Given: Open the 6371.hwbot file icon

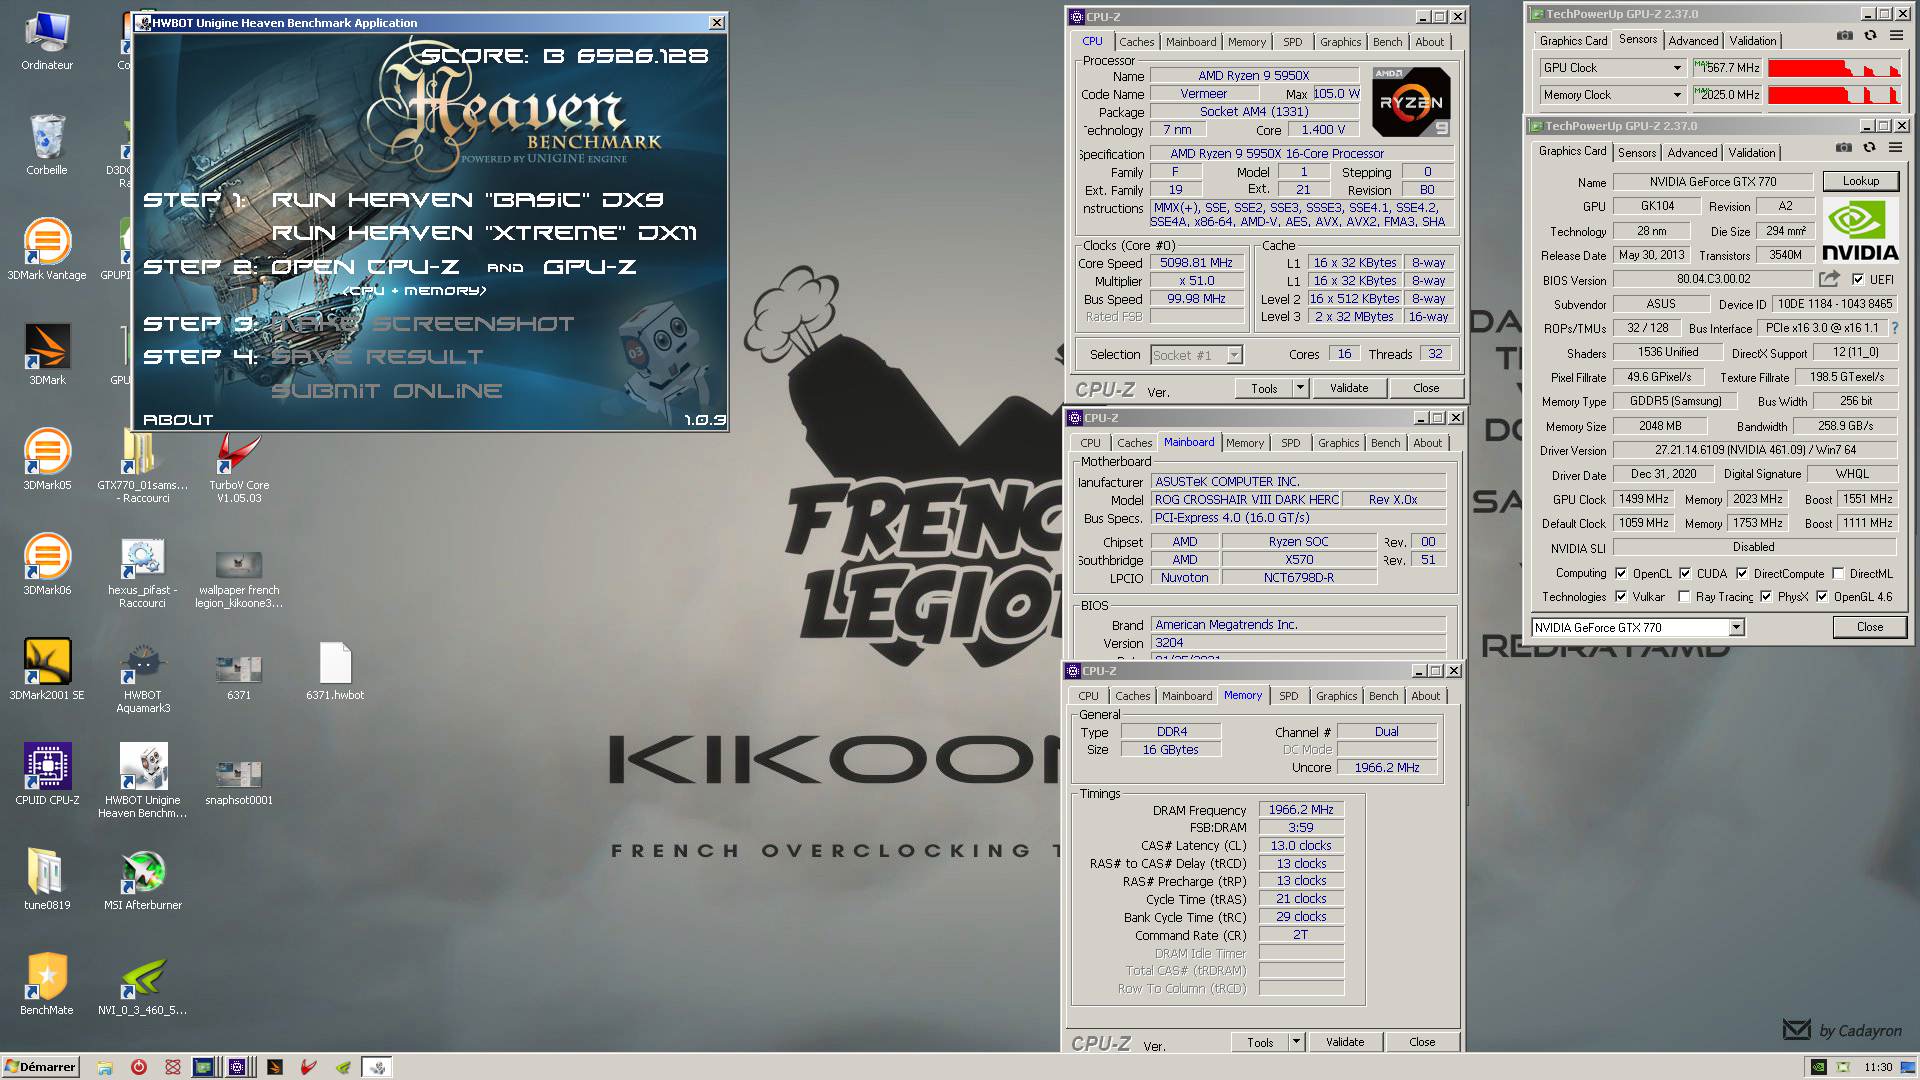Looking at the screenshot, I should (x=335, y=670).
